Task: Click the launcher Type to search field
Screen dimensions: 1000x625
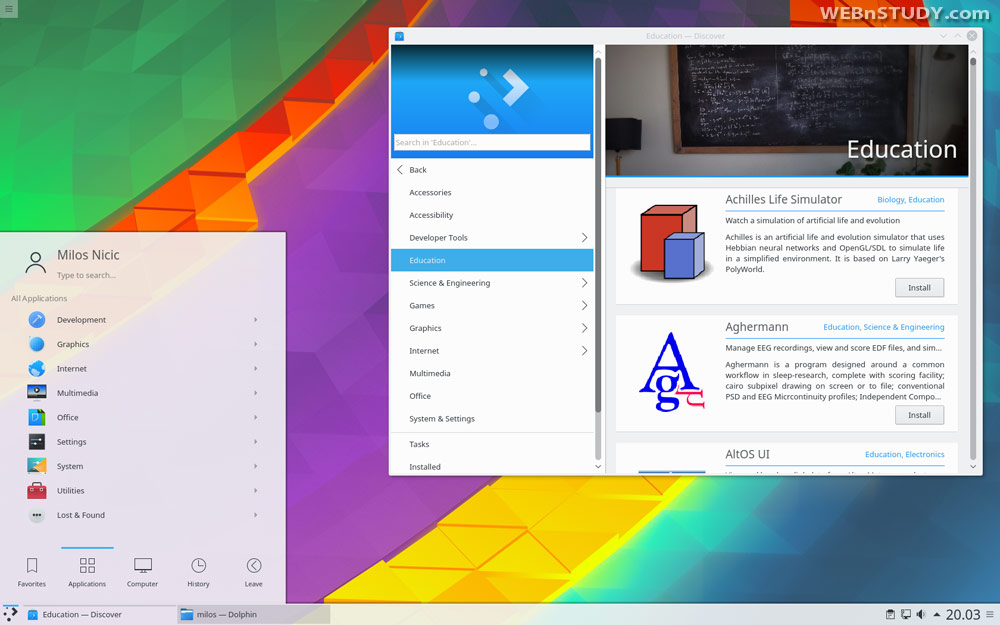Action: click(86, 276)
